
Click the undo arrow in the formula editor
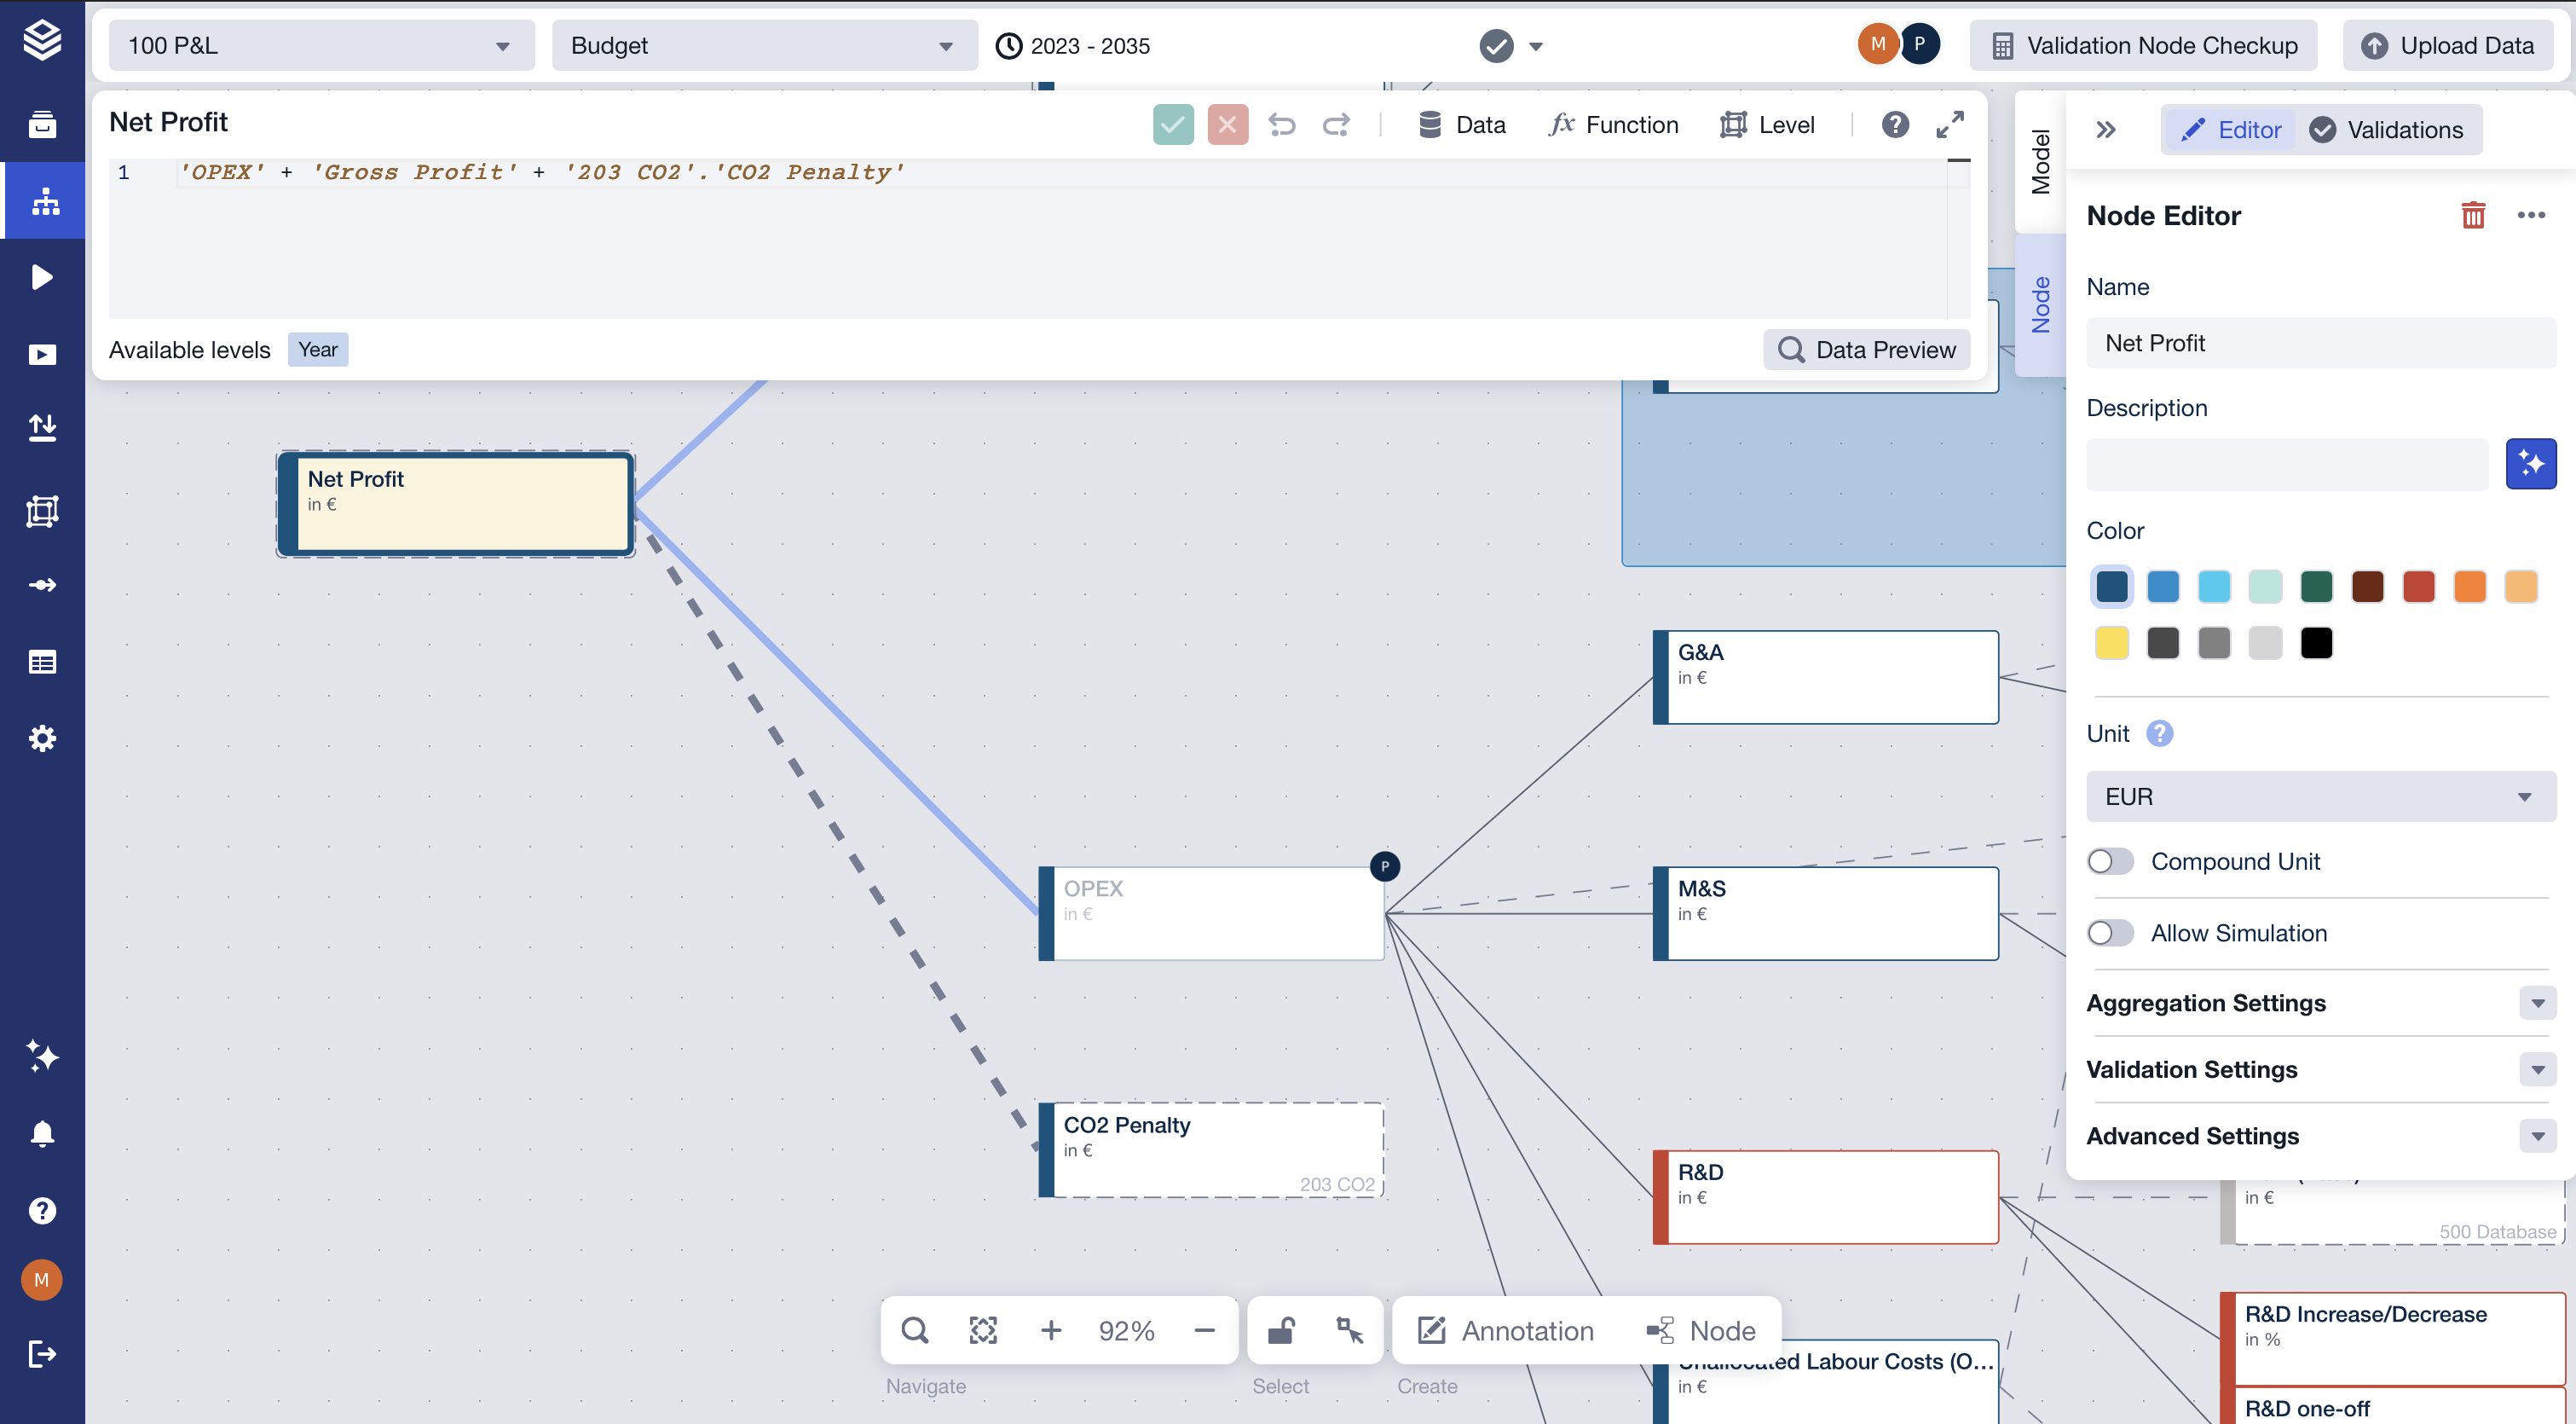pos(1281,125)
